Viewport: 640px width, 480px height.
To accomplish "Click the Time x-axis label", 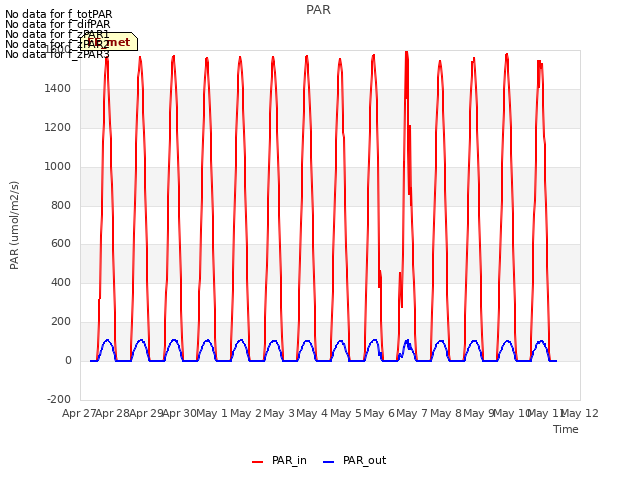I will [566, 429].
